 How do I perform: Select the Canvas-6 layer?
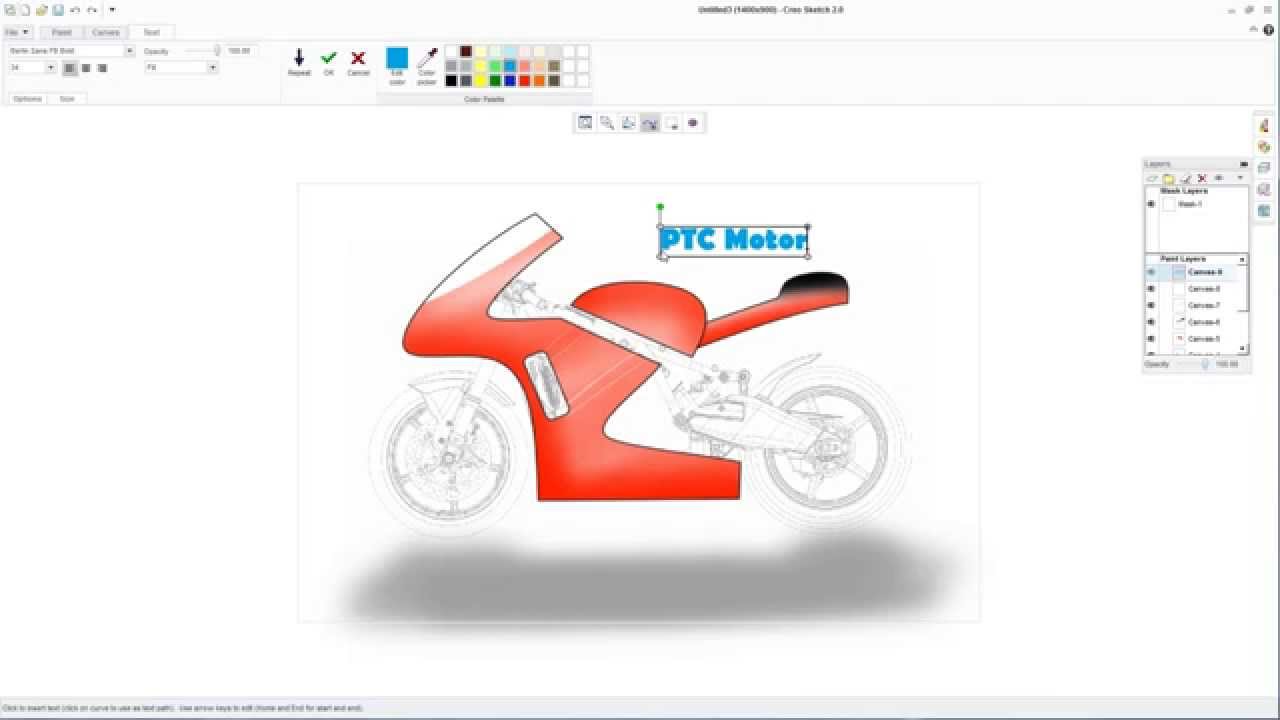coord(1203,322)
